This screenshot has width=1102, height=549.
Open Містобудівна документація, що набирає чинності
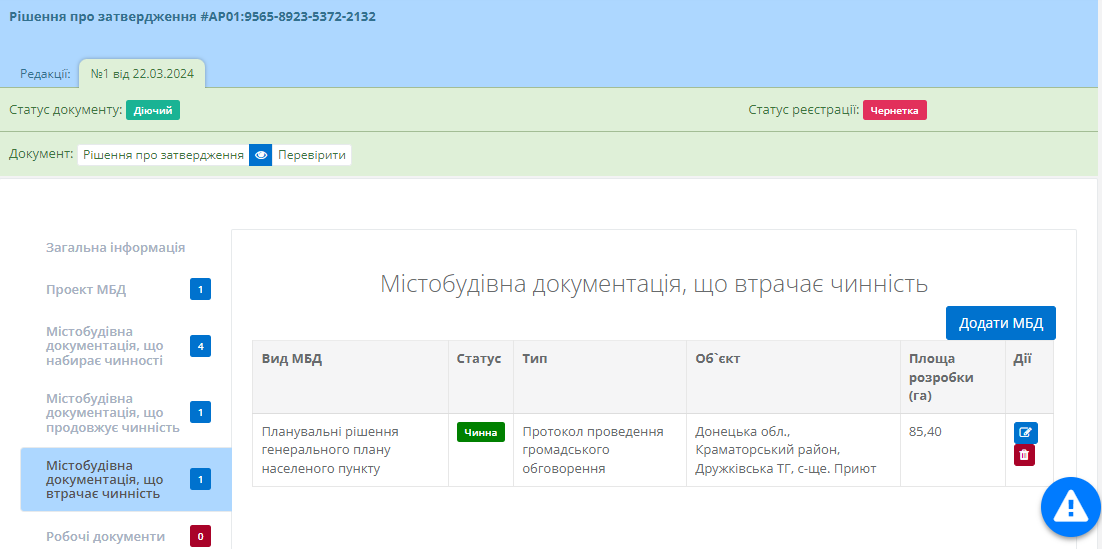(104, 346)
